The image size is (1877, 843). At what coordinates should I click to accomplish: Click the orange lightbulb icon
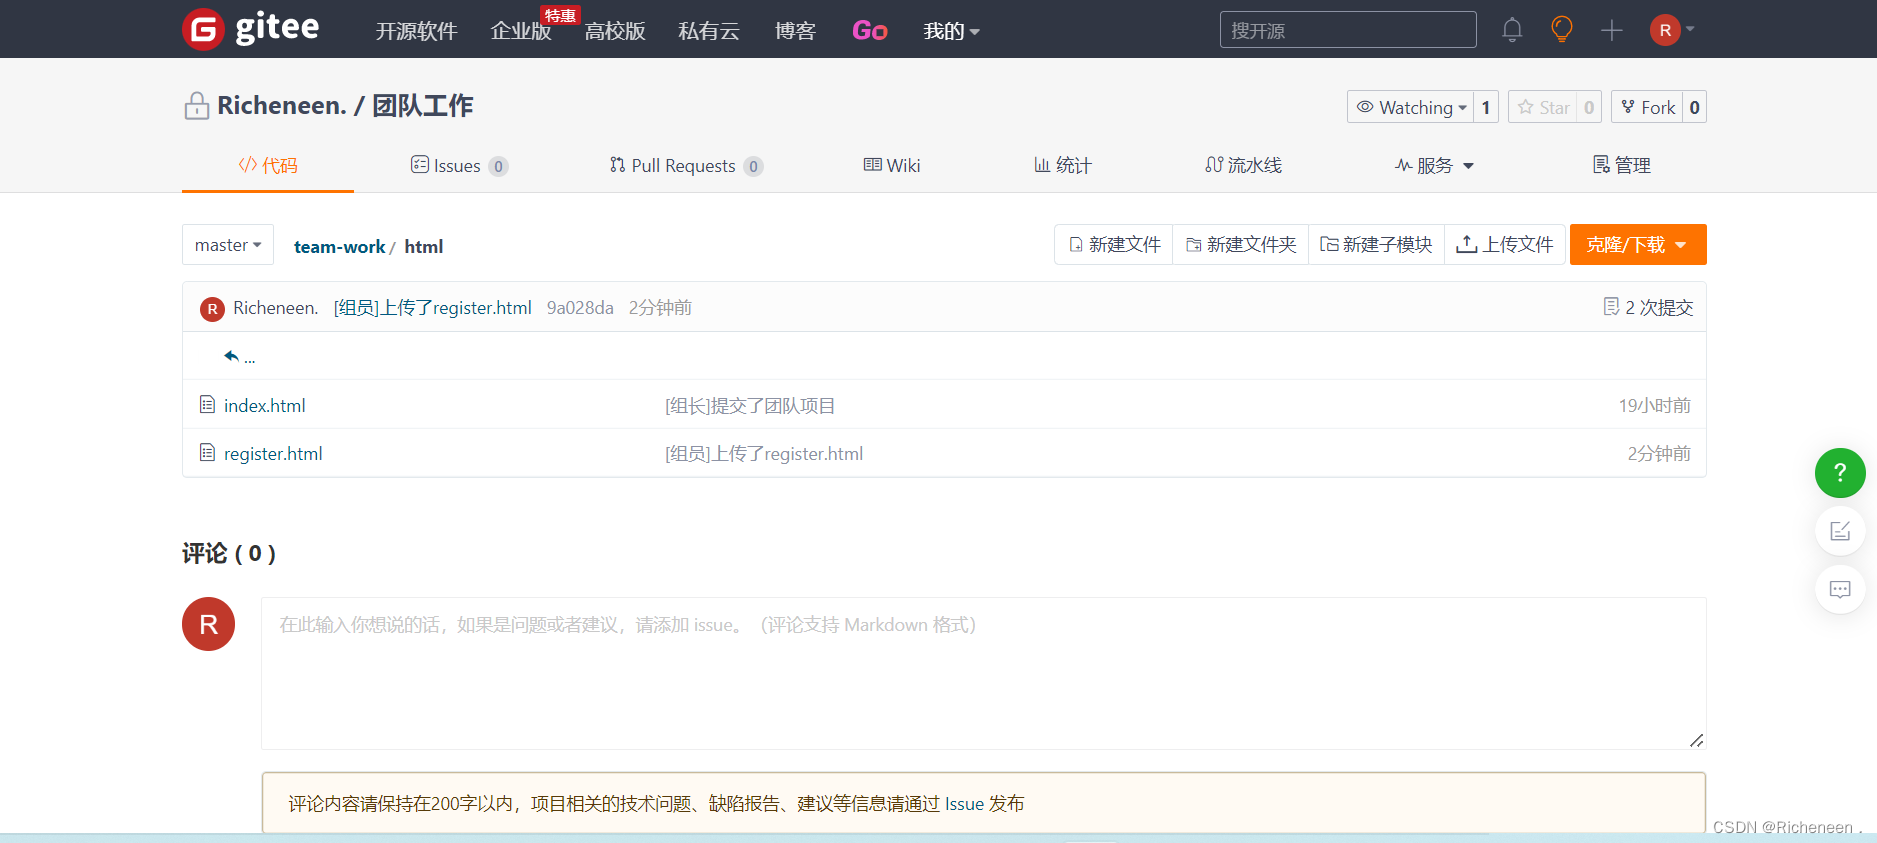click(x=1561, y=29)
